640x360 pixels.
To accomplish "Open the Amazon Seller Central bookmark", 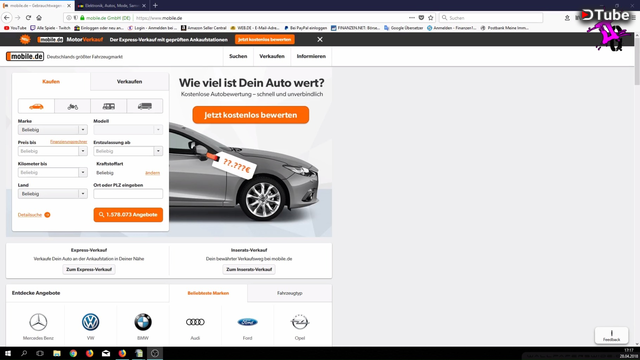I will [204, 28].
